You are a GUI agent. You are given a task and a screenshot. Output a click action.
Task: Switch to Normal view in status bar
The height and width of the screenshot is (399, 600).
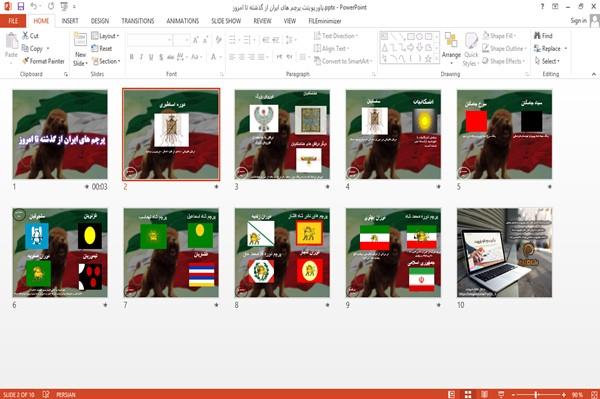(452, 394)
